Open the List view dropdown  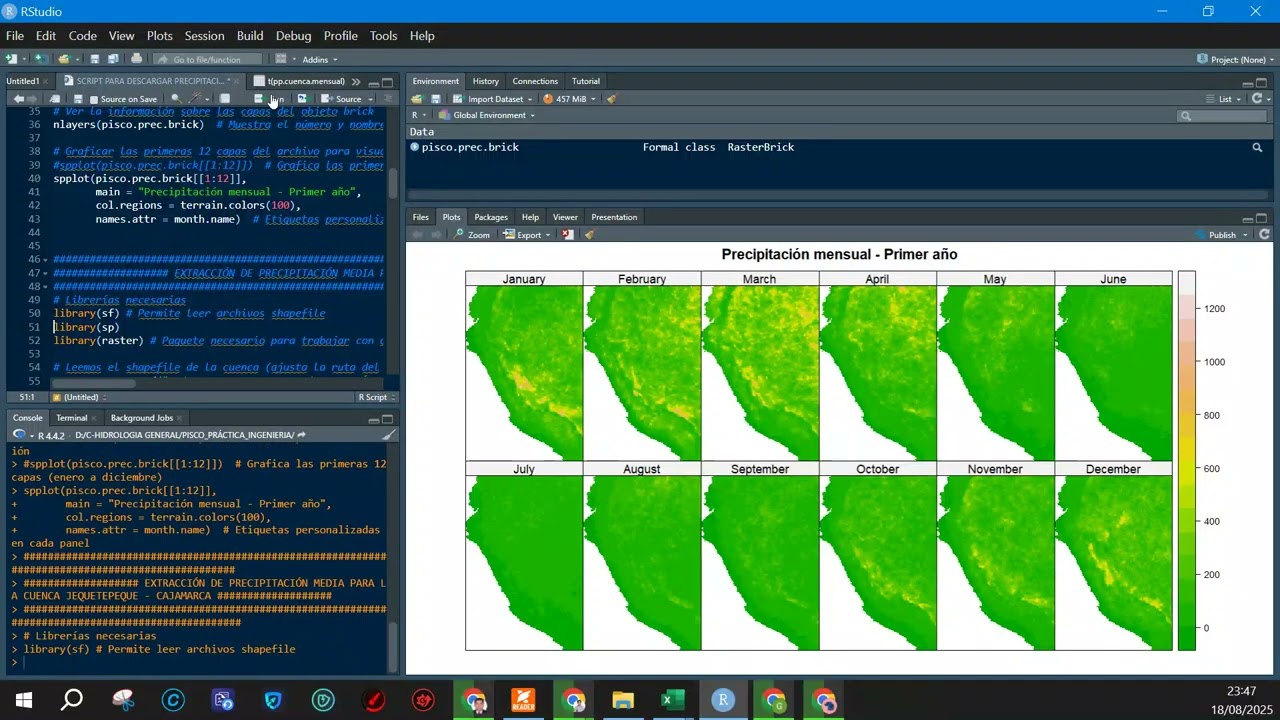pyautogui.click(x=1224, y=99)
